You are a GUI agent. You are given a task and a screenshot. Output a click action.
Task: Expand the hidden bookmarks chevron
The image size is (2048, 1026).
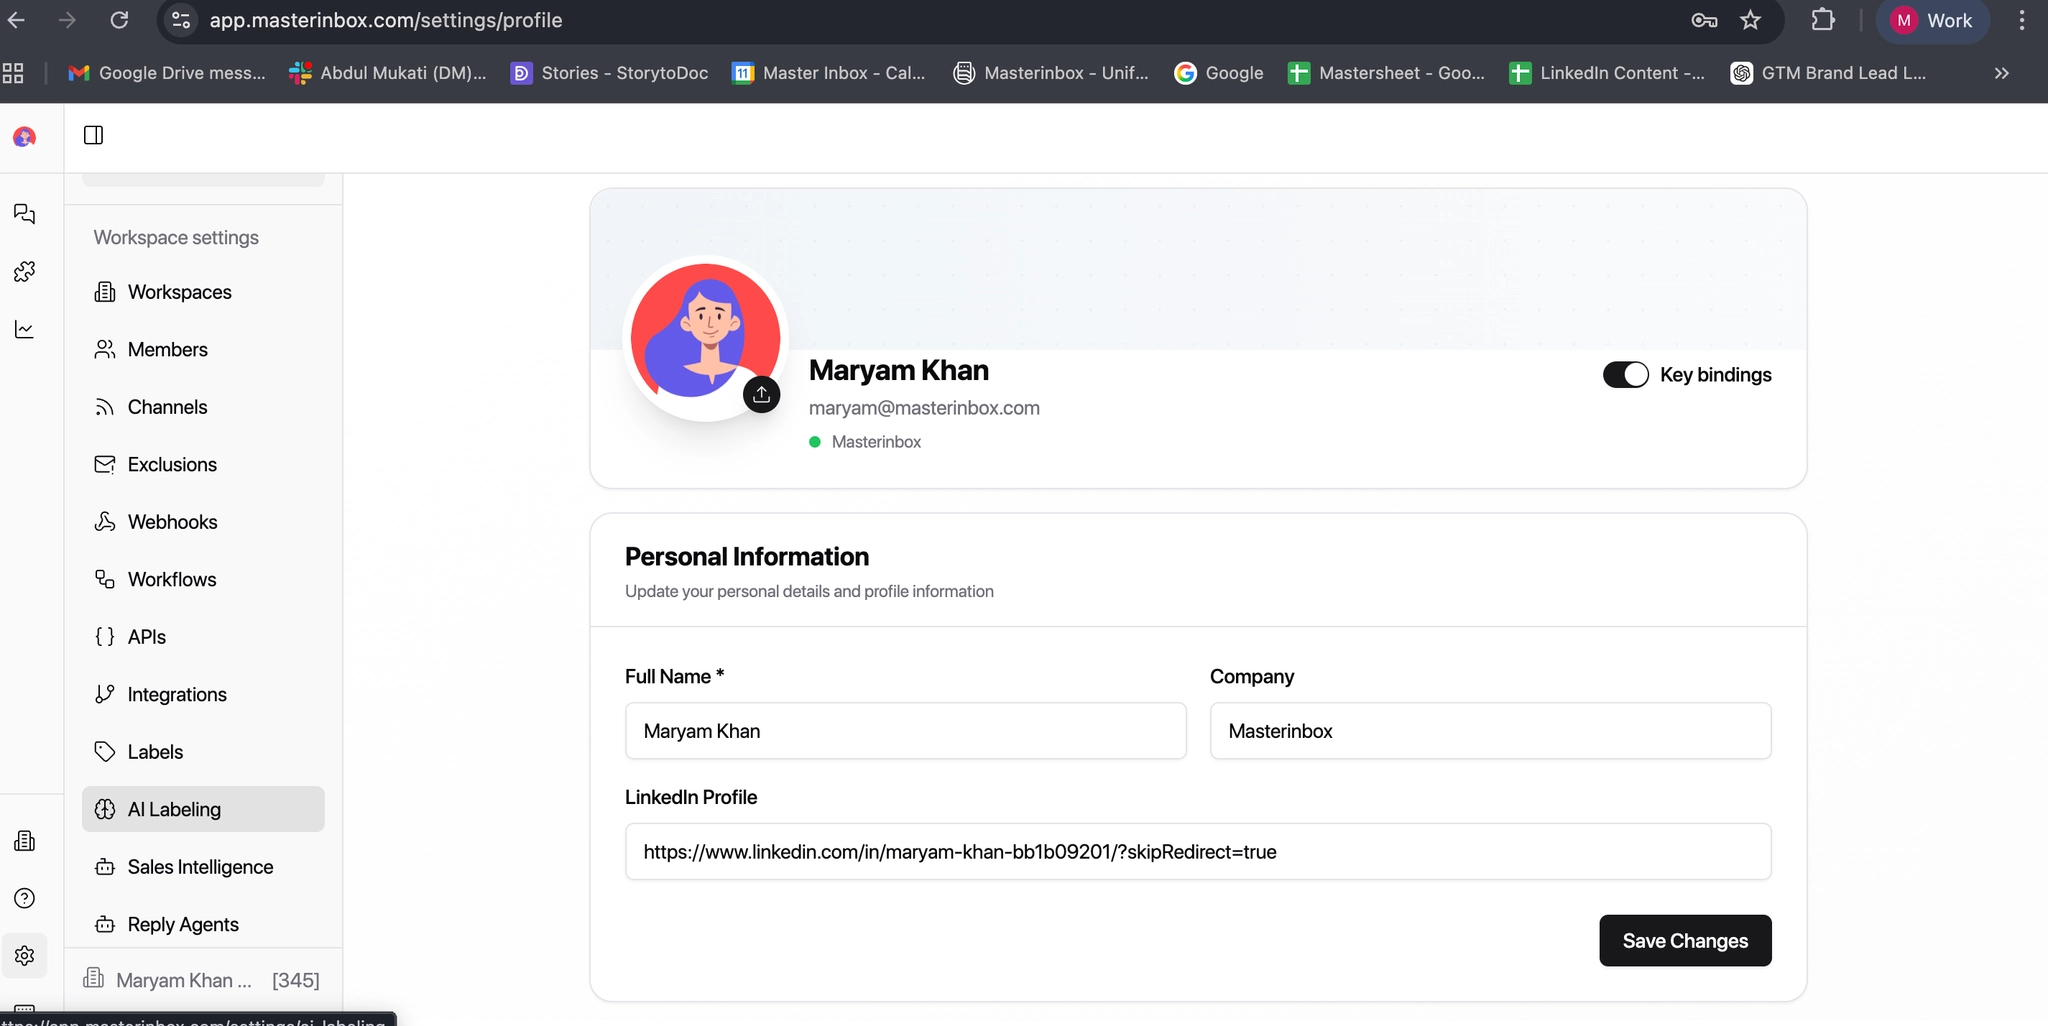2001,73
